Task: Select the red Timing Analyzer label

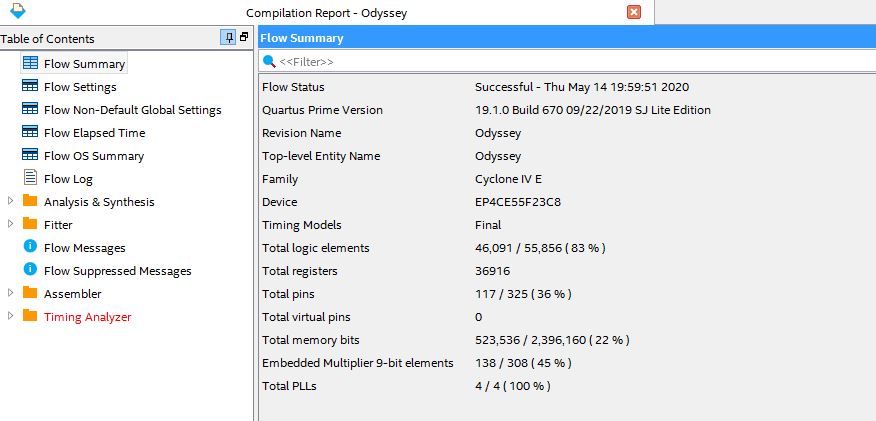Action: (x=88, y=317)
